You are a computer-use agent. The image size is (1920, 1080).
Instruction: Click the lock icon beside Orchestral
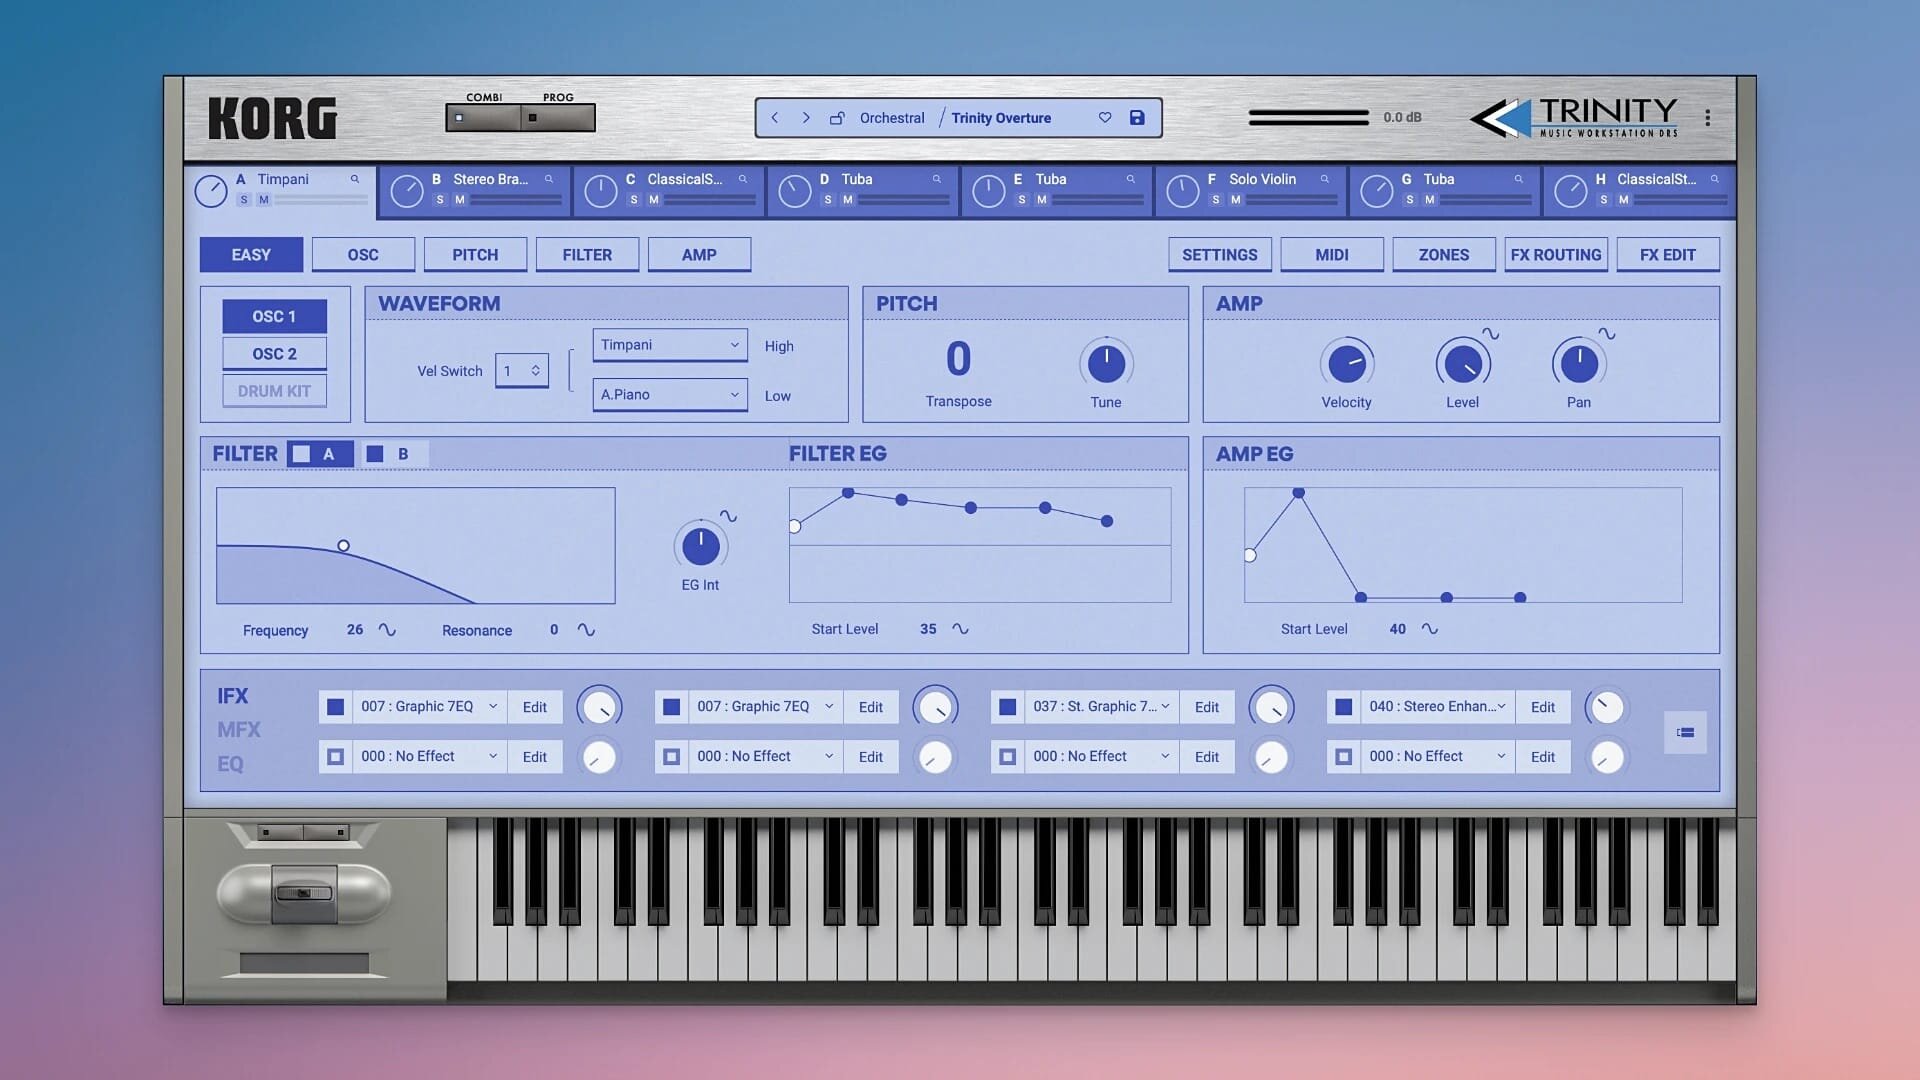coord(837,118)
